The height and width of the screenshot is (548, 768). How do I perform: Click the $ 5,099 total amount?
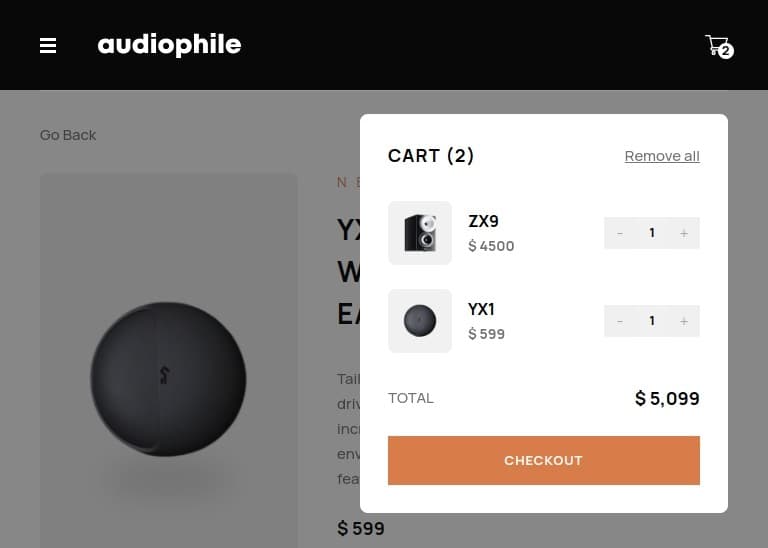[667, 399]
